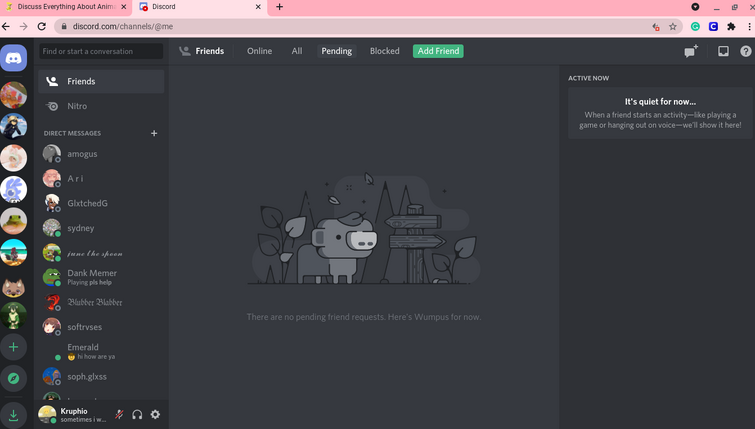Screen dimensions: 755x429
Task: Select the Pending tab
Action: 337,51
